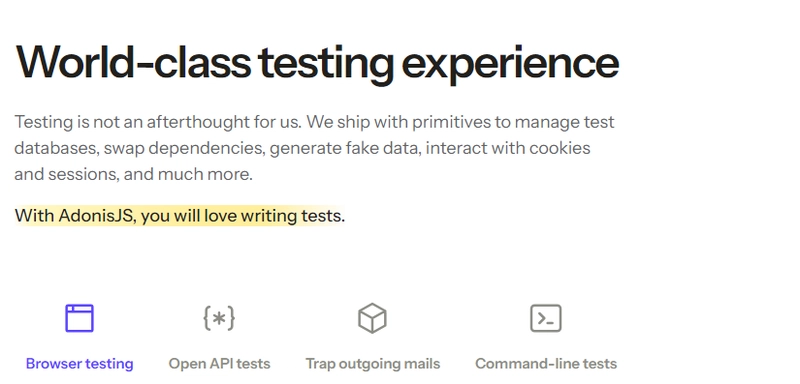Click the phrase "primitives to manage test"
The height and width of the screenshot is (384, 800).
click(x=513, y=122)
